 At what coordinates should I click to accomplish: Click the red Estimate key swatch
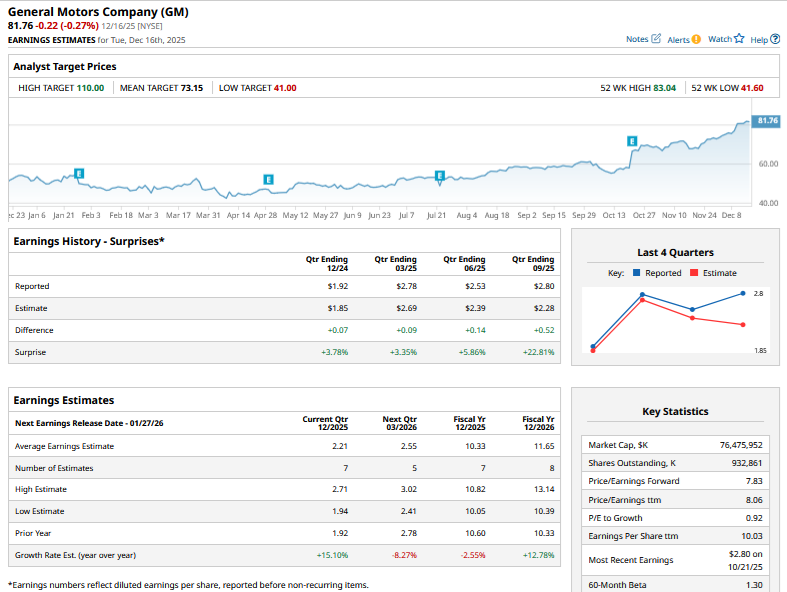pyautogui.click(x=695, y=273)
